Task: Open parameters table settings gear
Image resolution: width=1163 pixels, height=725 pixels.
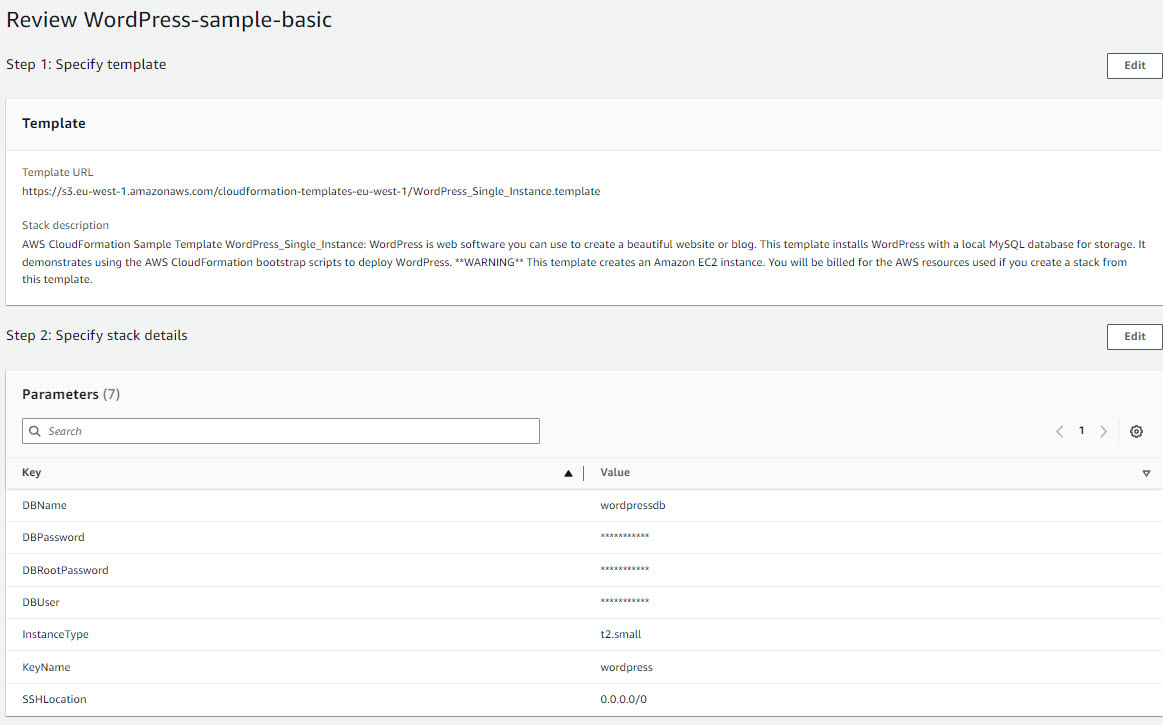Action: pos(1136,431)
